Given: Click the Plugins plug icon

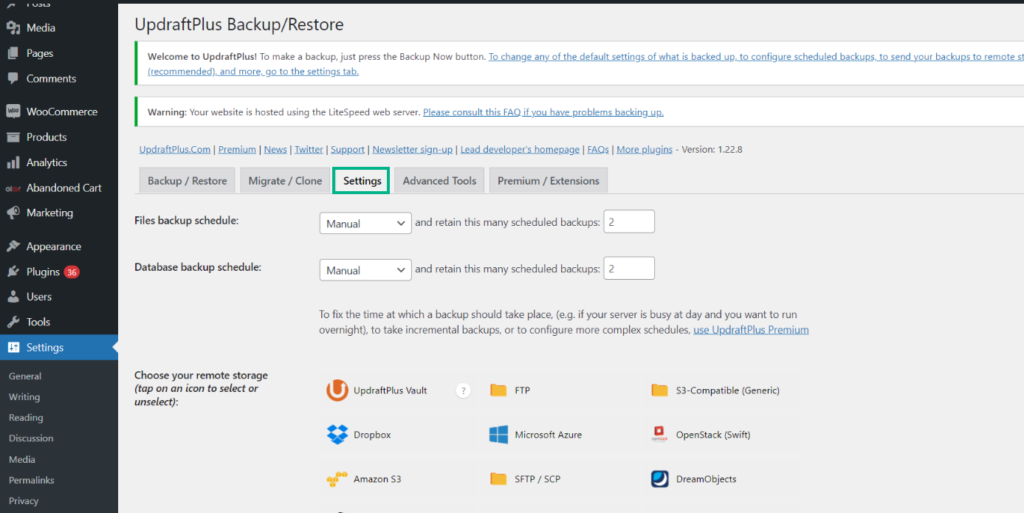Looking at the screenshot, I should (13, 272).
